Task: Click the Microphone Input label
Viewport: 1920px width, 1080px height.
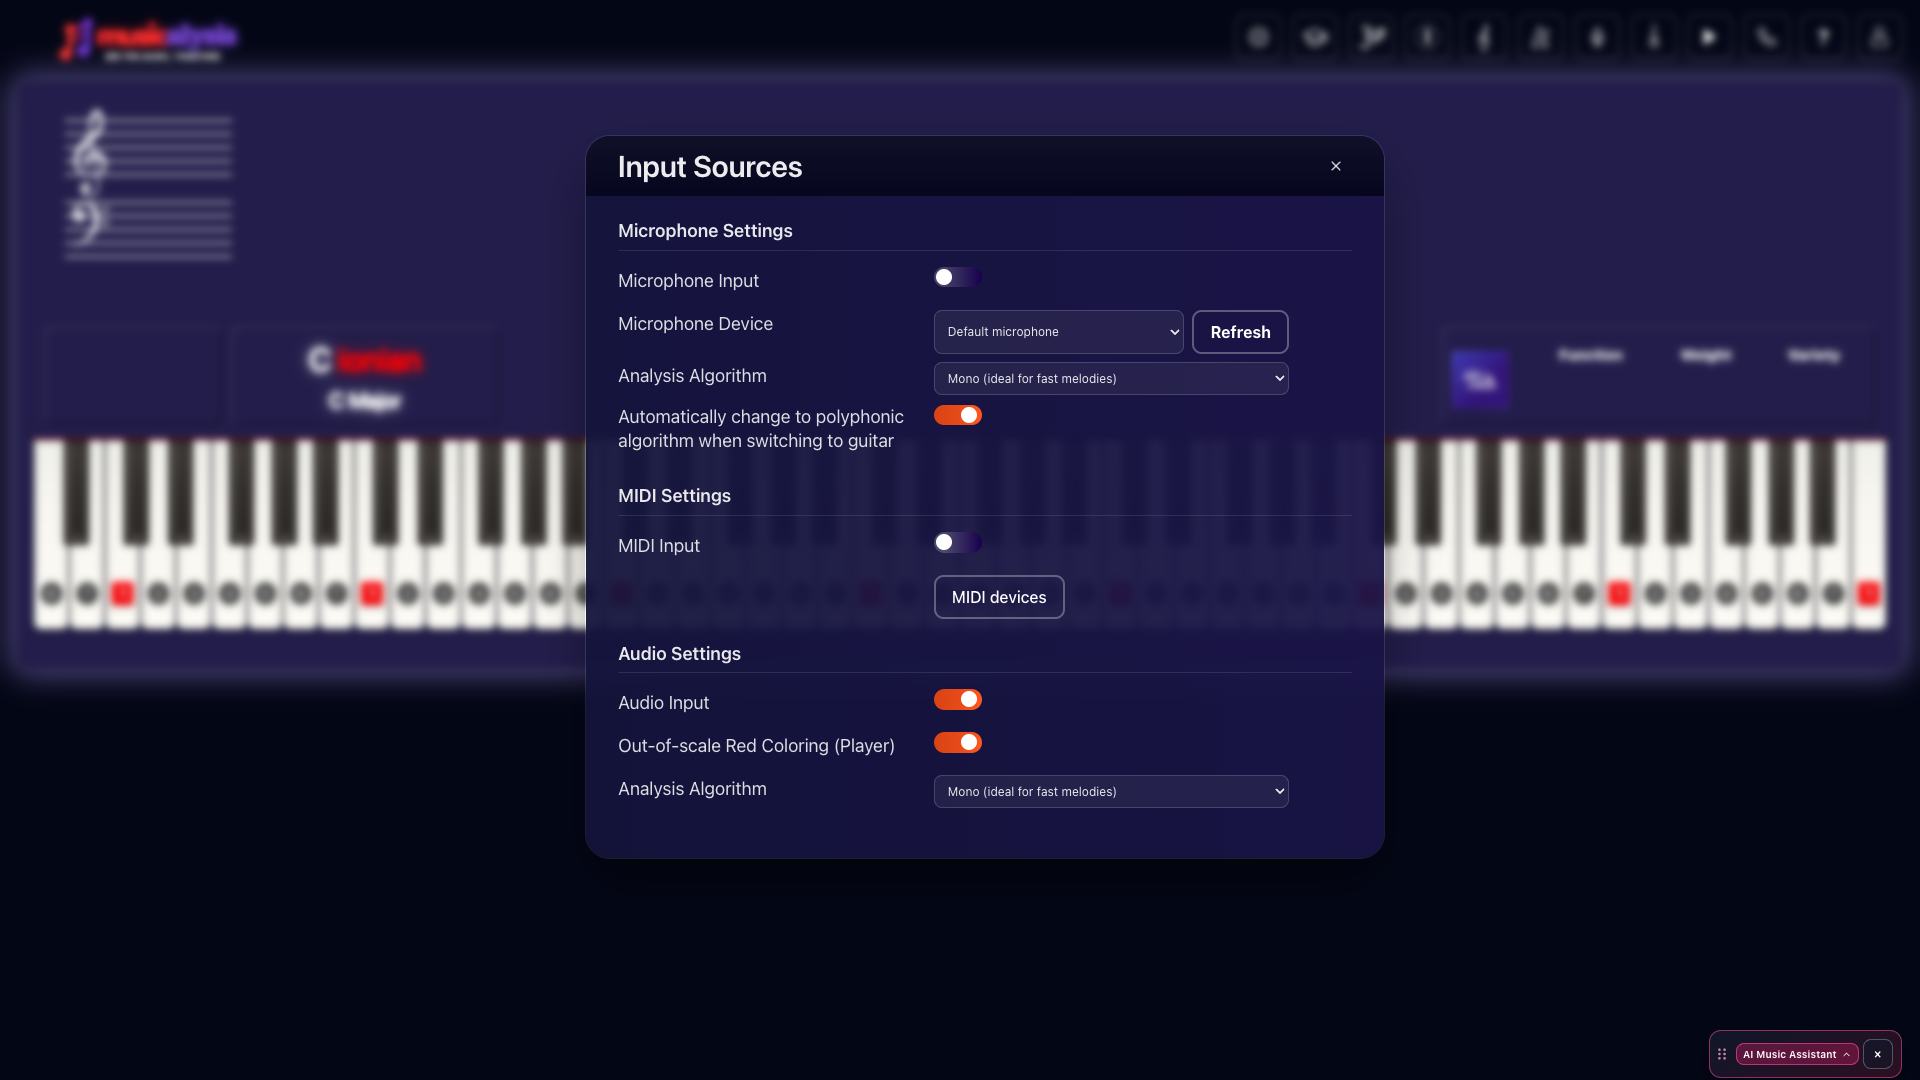Action: tap(688, 281)
